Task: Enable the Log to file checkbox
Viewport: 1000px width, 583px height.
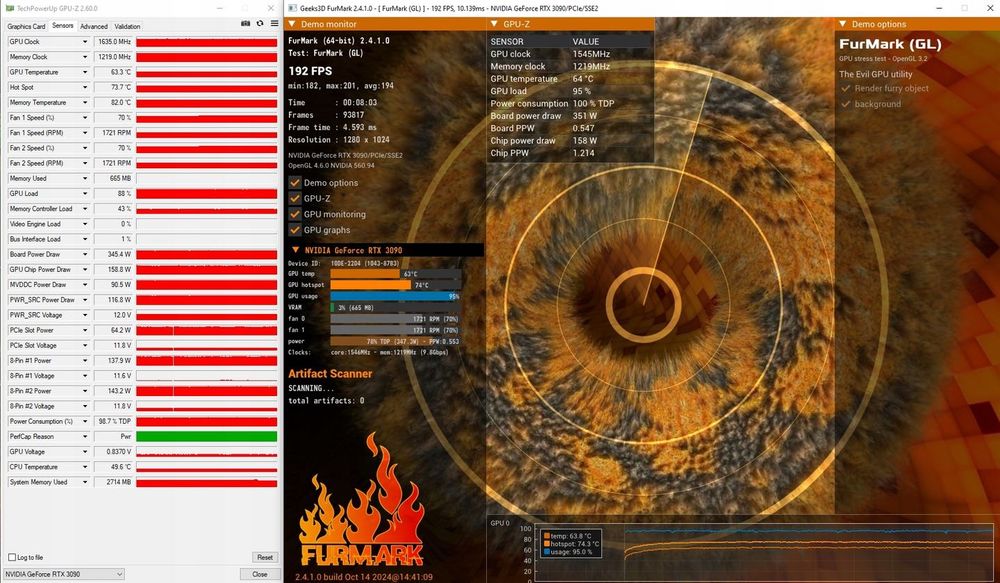Action: [11, 557]
